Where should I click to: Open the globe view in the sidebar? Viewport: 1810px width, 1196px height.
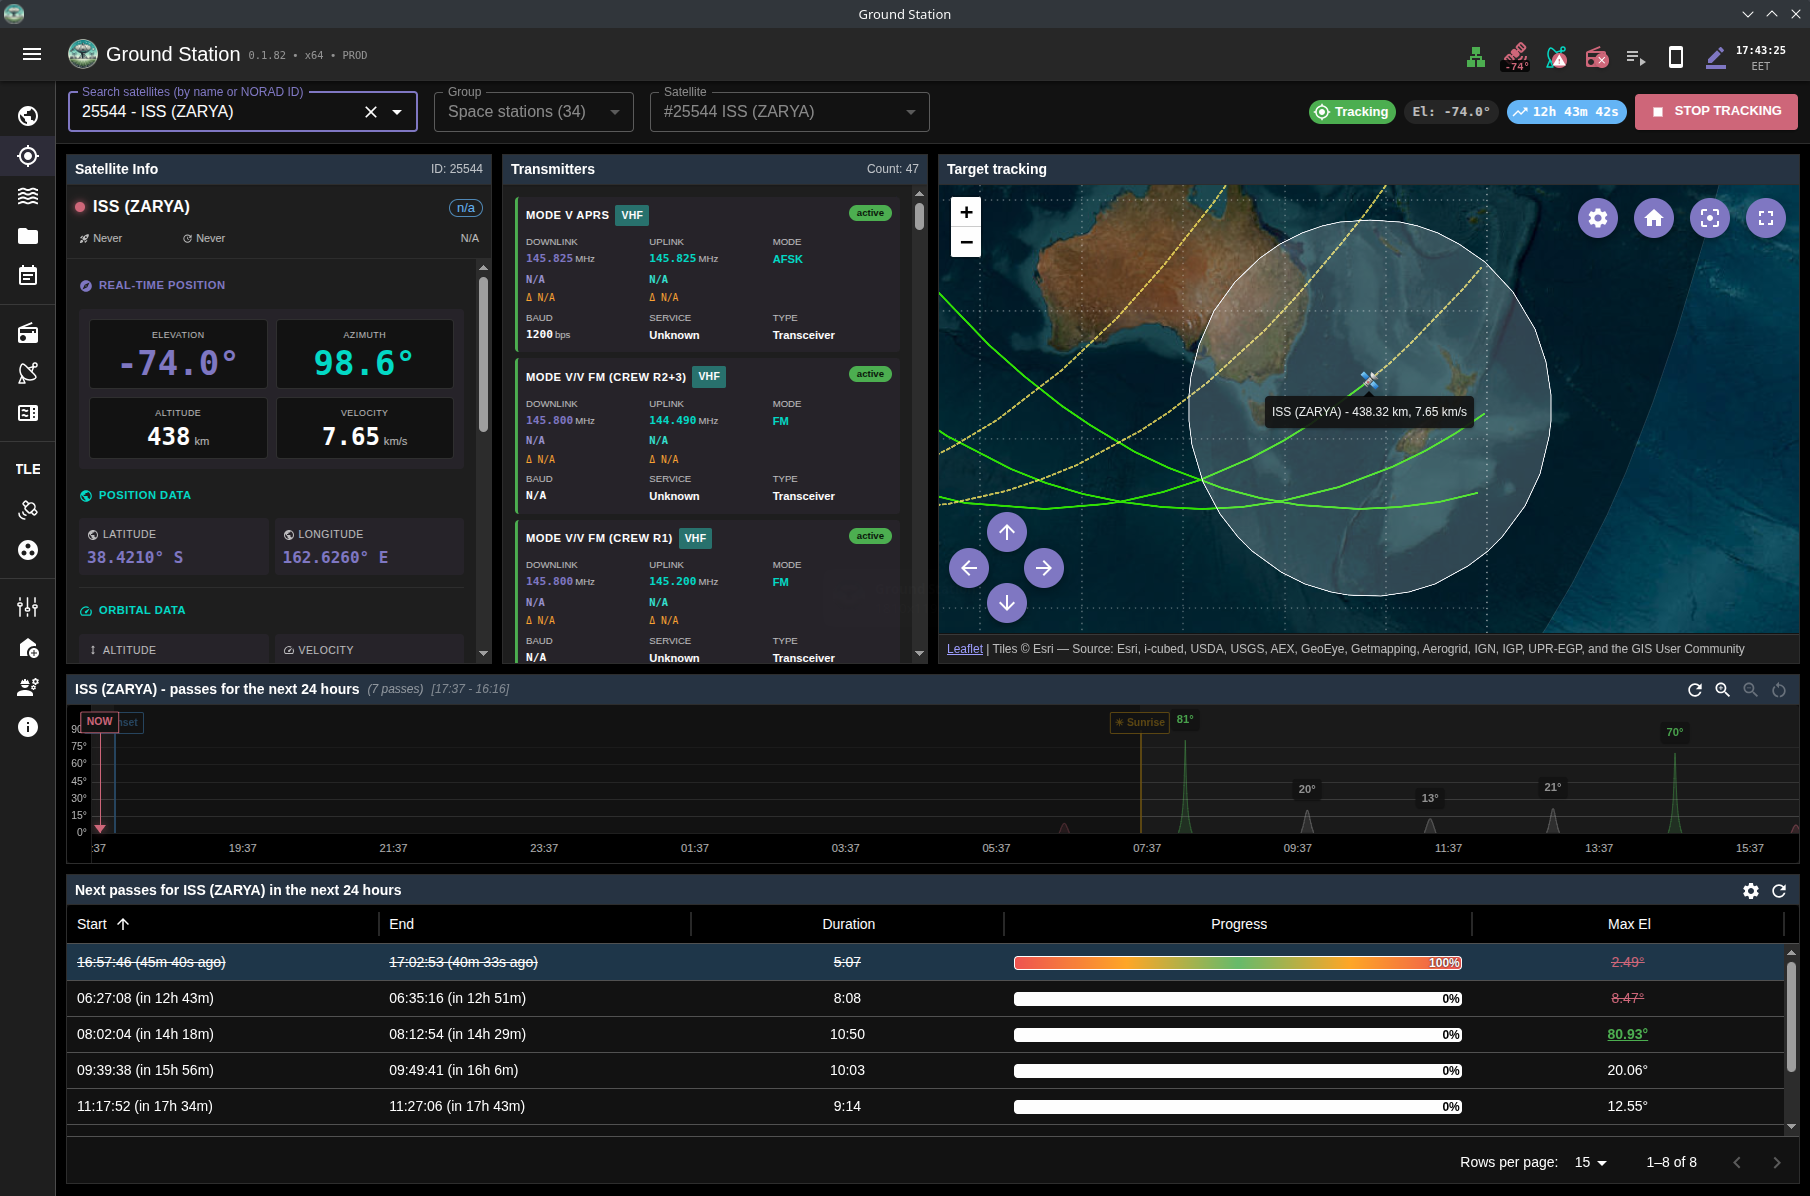coord(27,115)
